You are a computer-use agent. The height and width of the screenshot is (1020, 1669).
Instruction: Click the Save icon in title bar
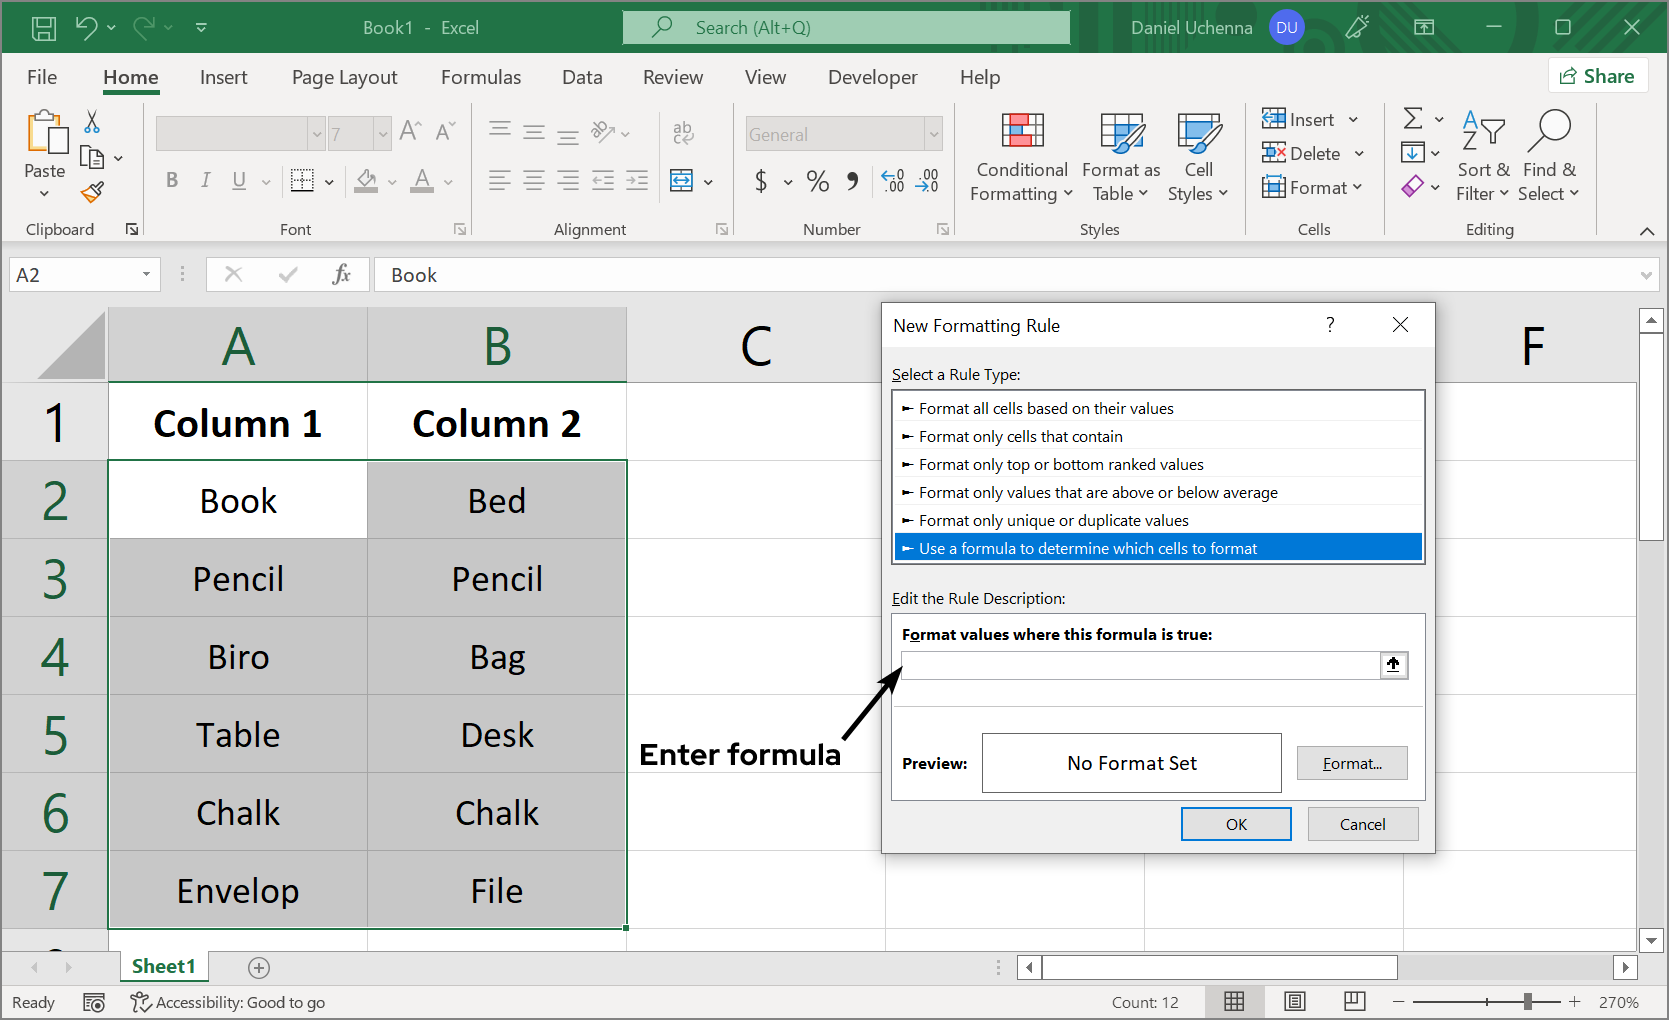44,28
